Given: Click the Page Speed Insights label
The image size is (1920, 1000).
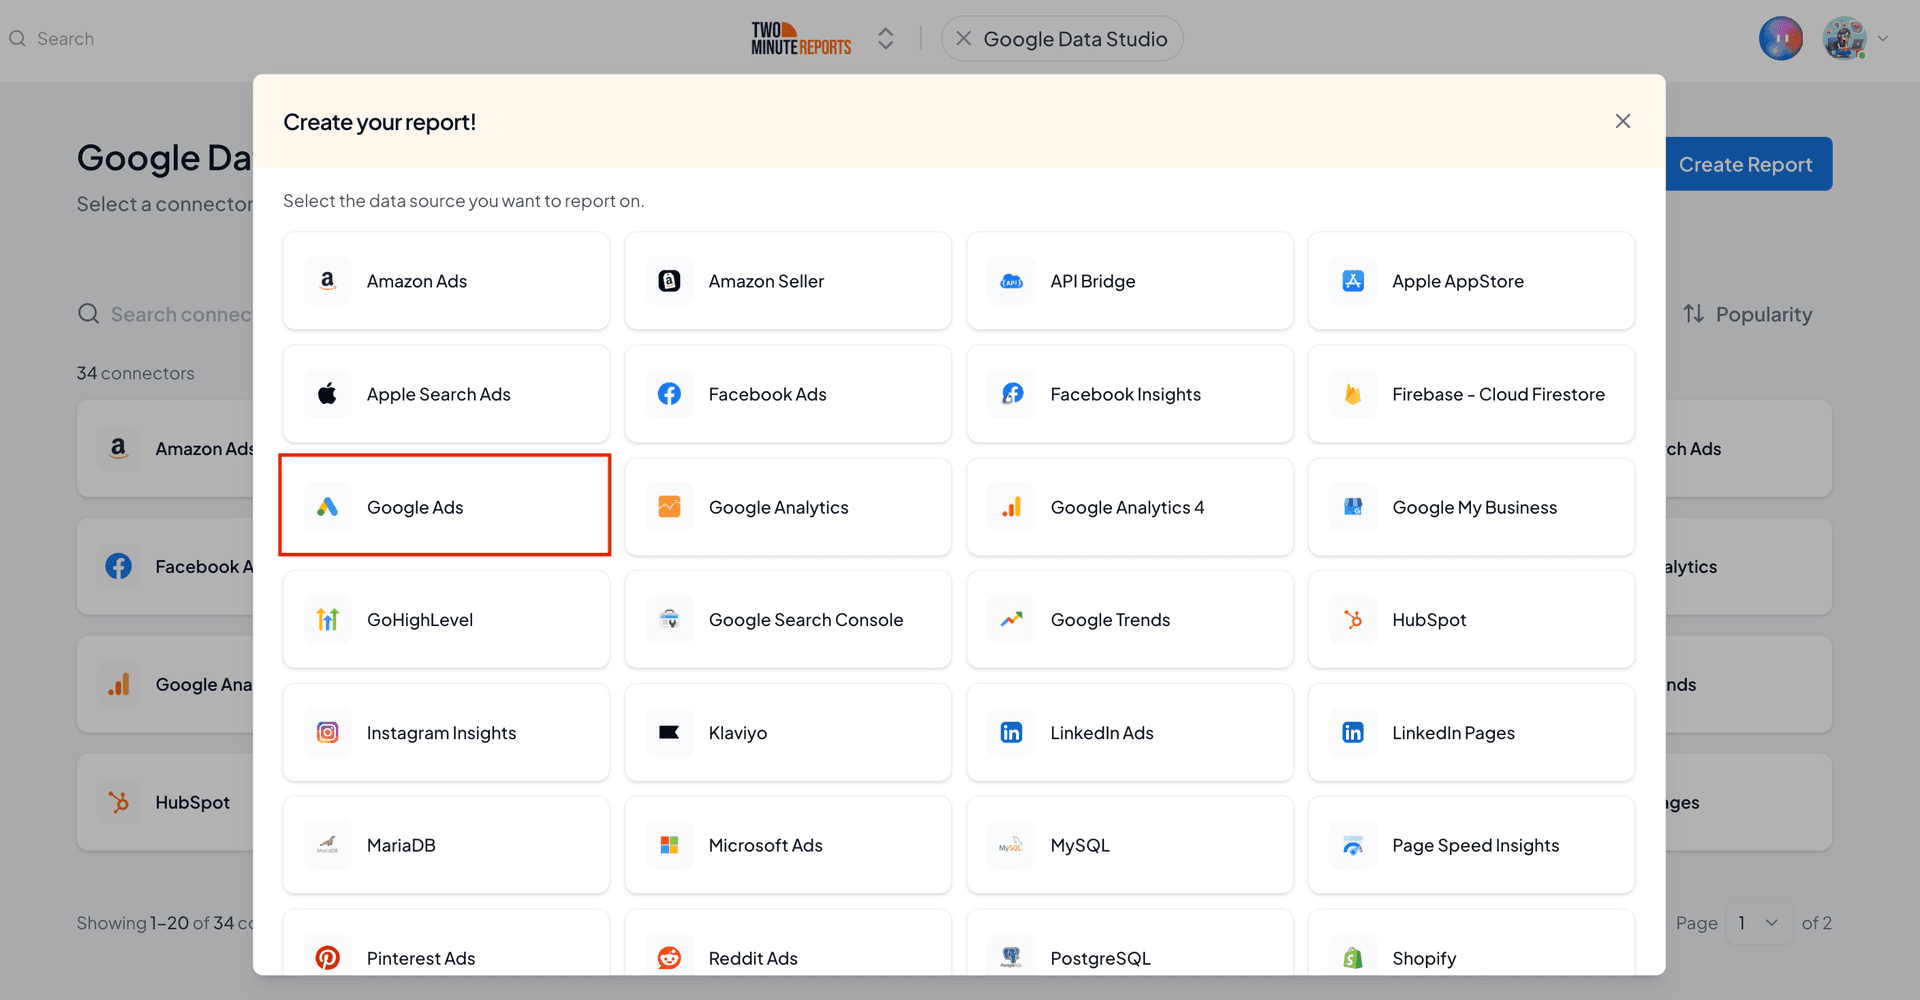Looking at the screenshot, I should click(x=1476, y=846).
